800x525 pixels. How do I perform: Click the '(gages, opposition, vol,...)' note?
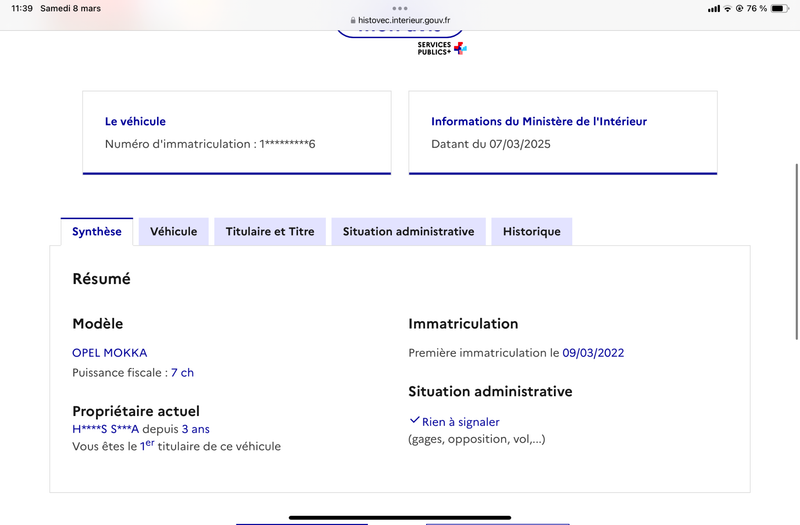coord(477,439)
